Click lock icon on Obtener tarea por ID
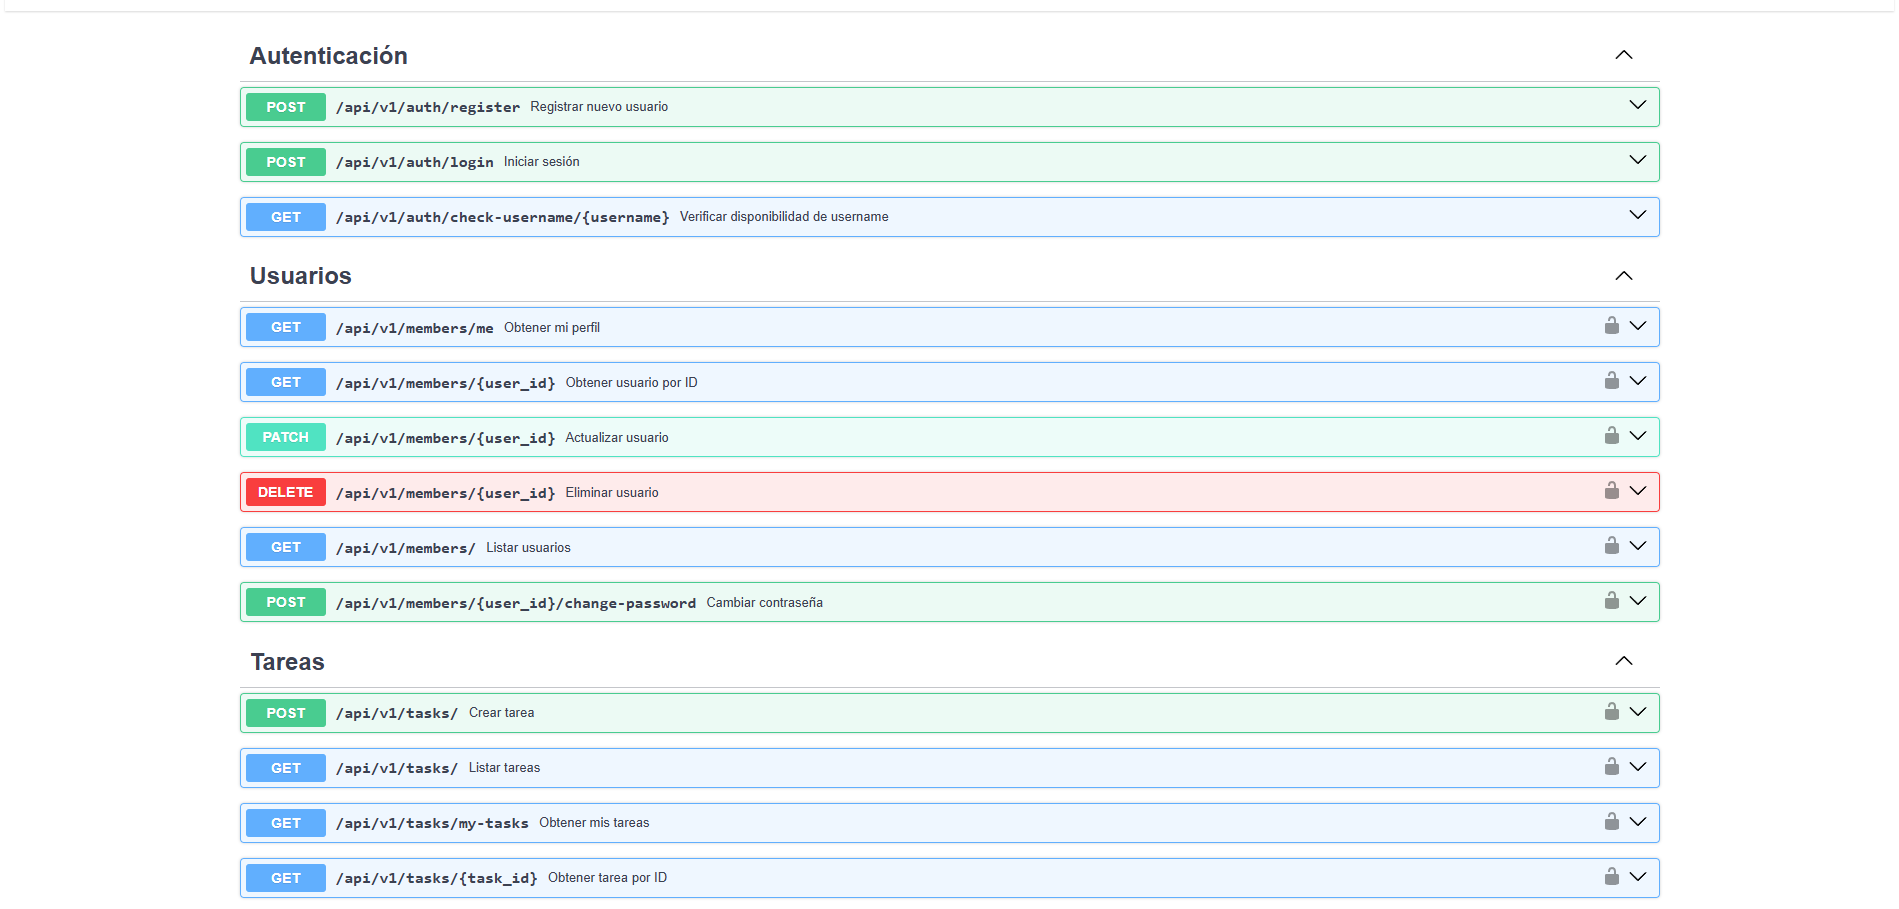The width and height of the screenshot is (1899, 909). (1611, 877)
